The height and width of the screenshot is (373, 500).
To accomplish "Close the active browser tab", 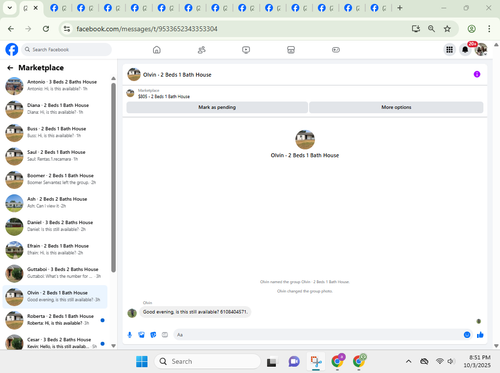I will click(x=36, y=8).
